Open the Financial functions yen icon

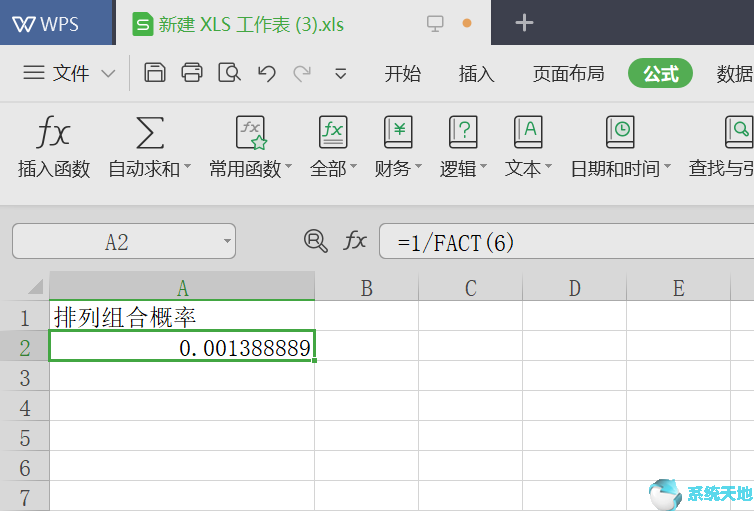point(398,132)
